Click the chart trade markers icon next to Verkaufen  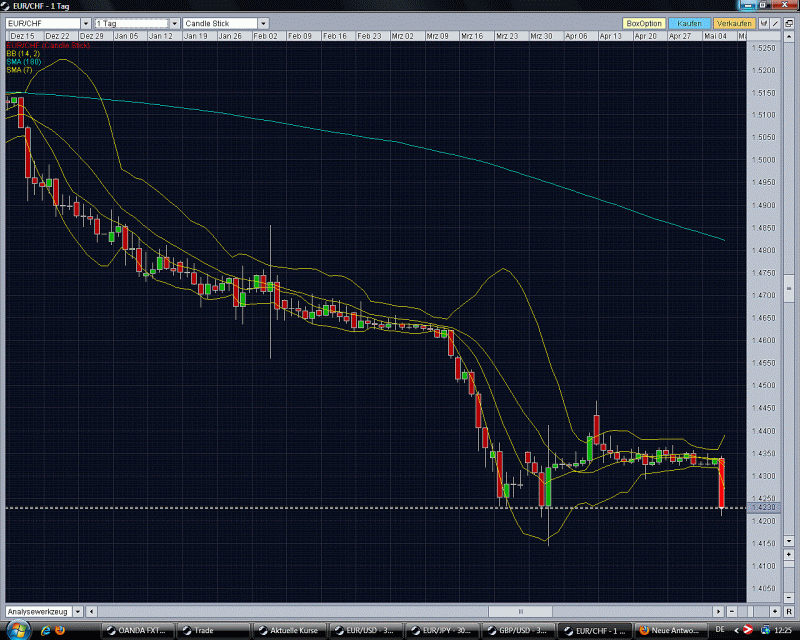point(763,23)
